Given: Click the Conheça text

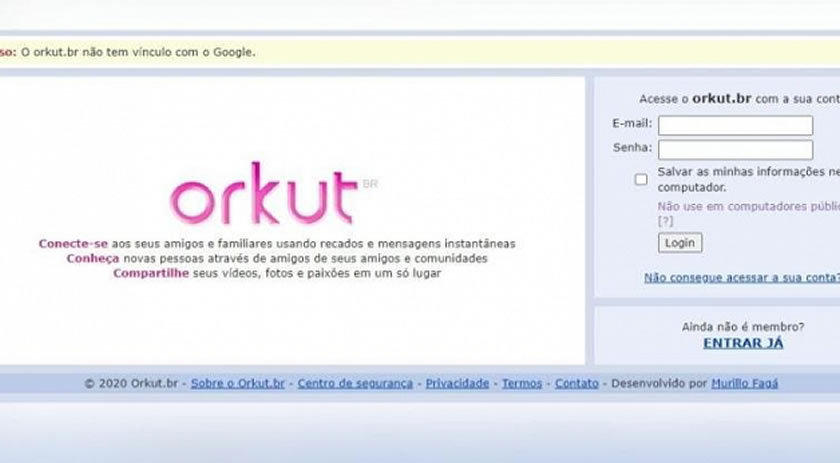Looking at the screenshot, I should pos(93,259).
